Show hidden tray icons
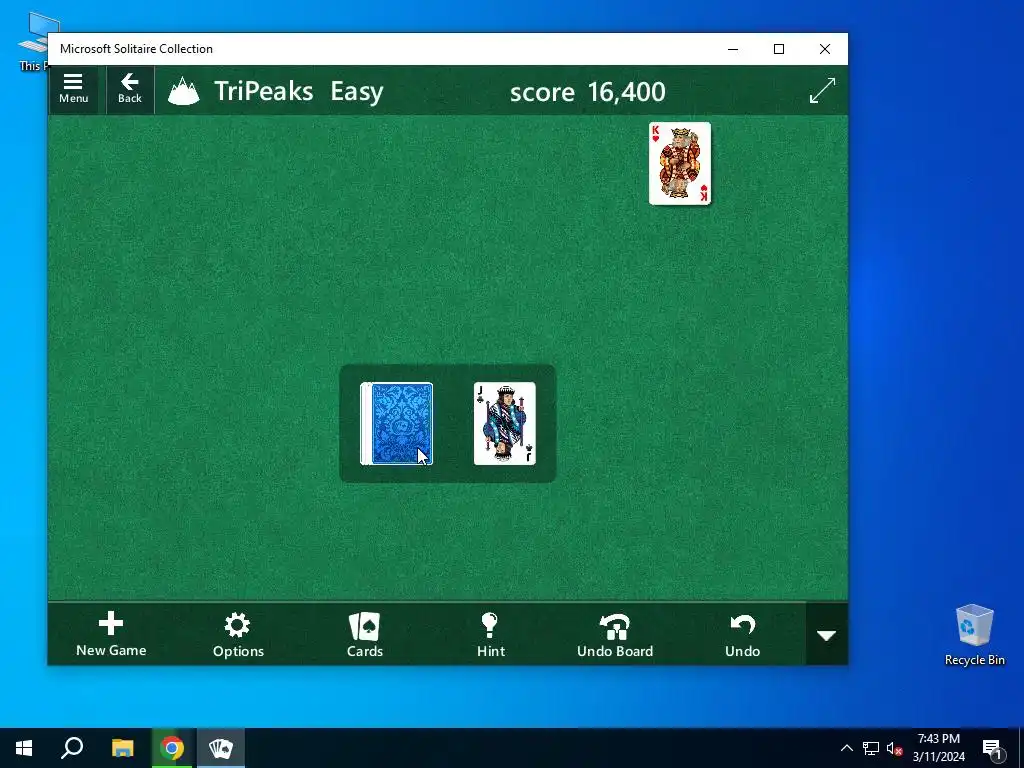1024x768 pixels. point(846,748)
